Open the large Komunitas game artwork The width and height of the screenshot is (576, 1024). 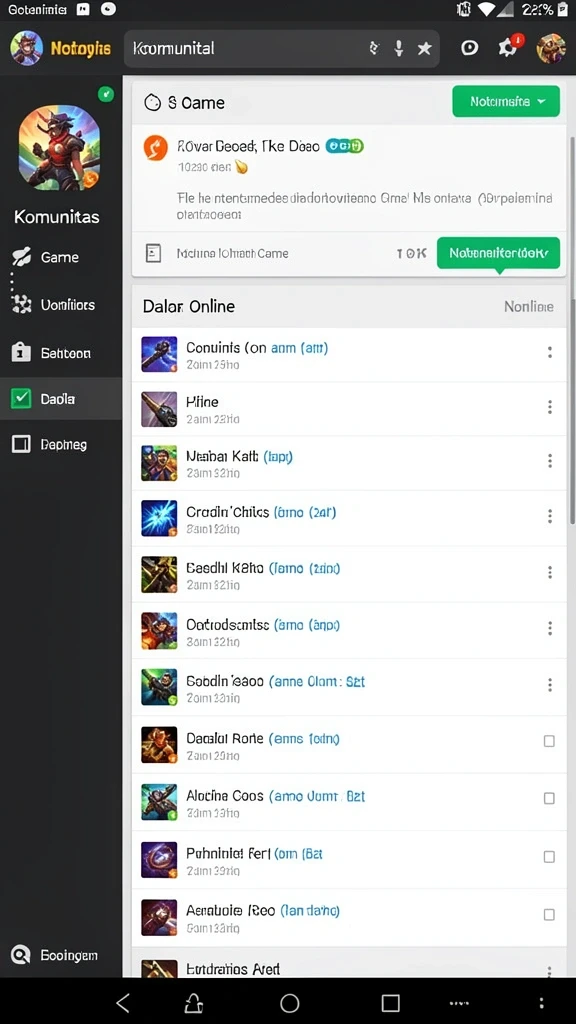click(59, 148)
